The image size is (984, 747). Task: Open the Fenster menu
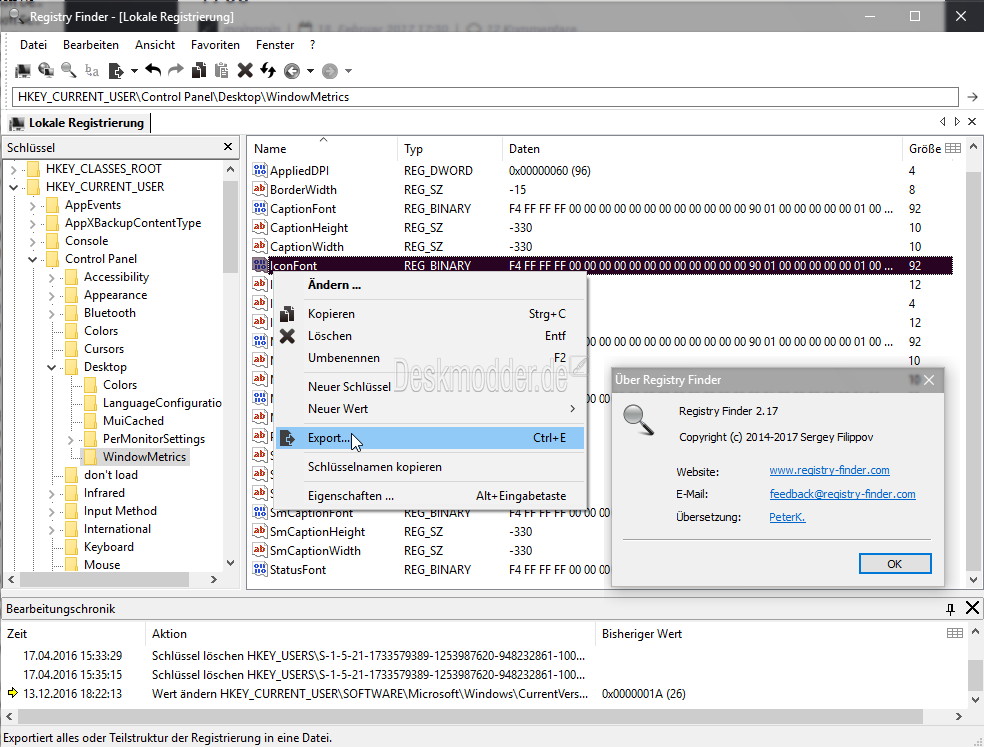(275, 45)
